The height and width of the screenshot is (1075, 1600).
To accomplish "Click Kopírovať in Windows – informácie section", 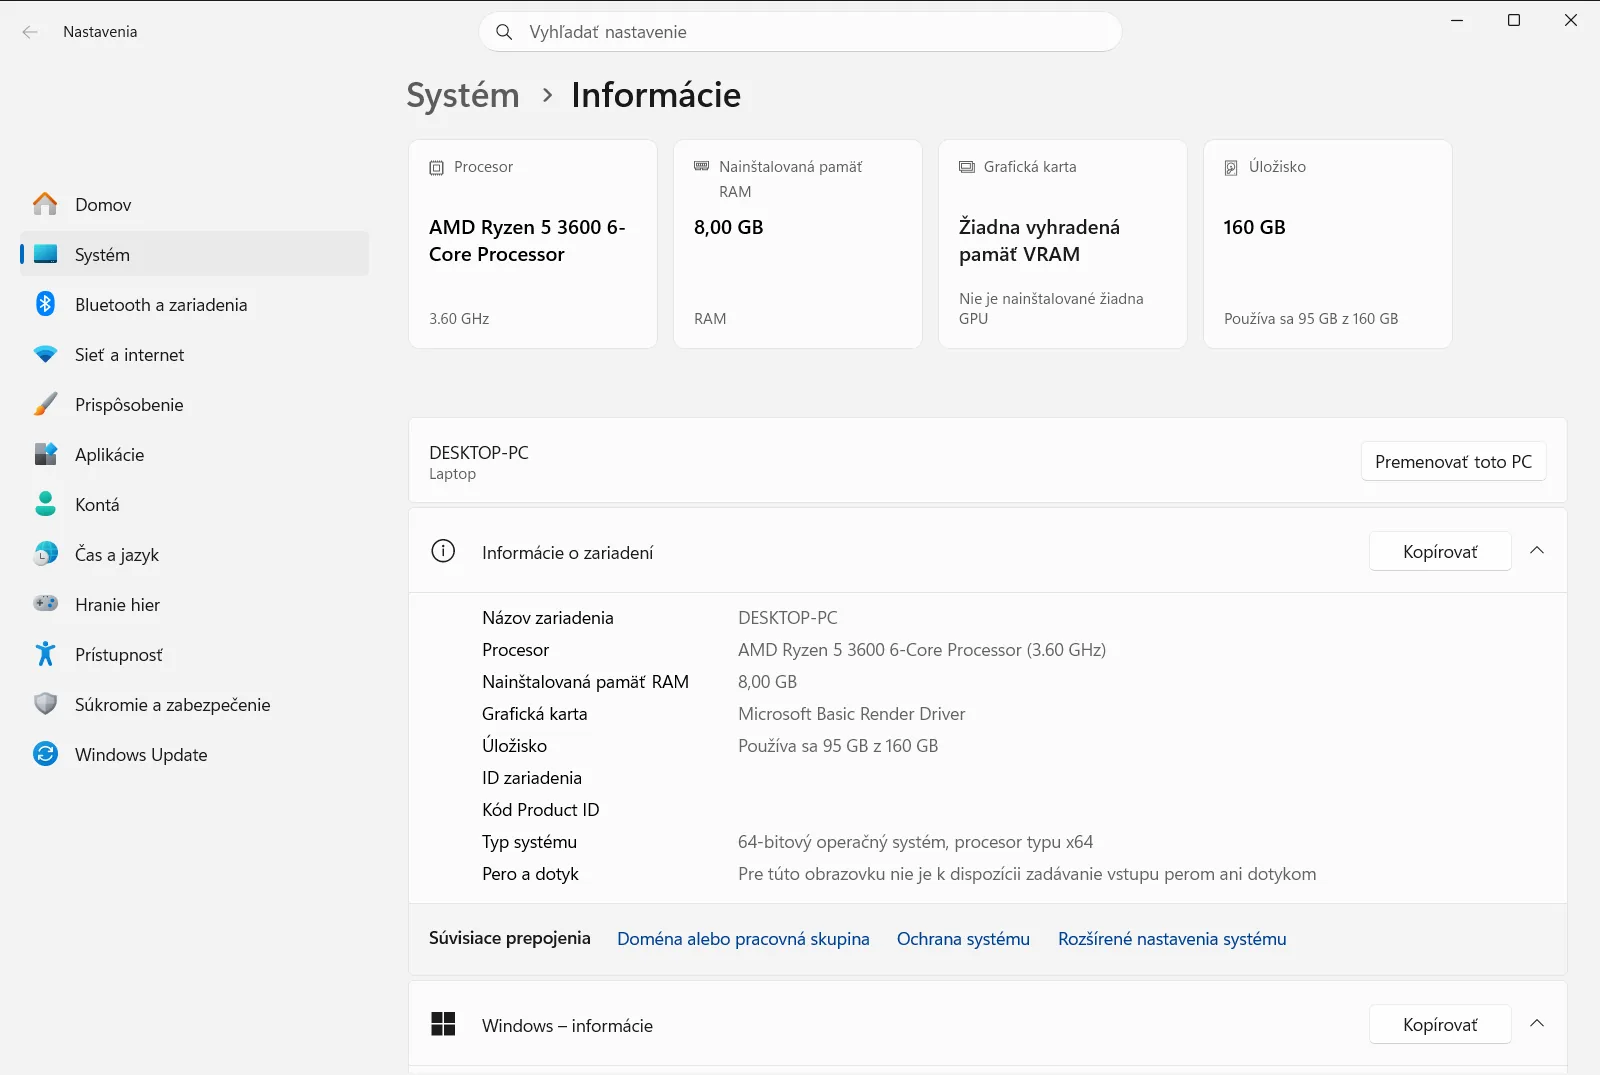I will [x=1440, y=1024].
